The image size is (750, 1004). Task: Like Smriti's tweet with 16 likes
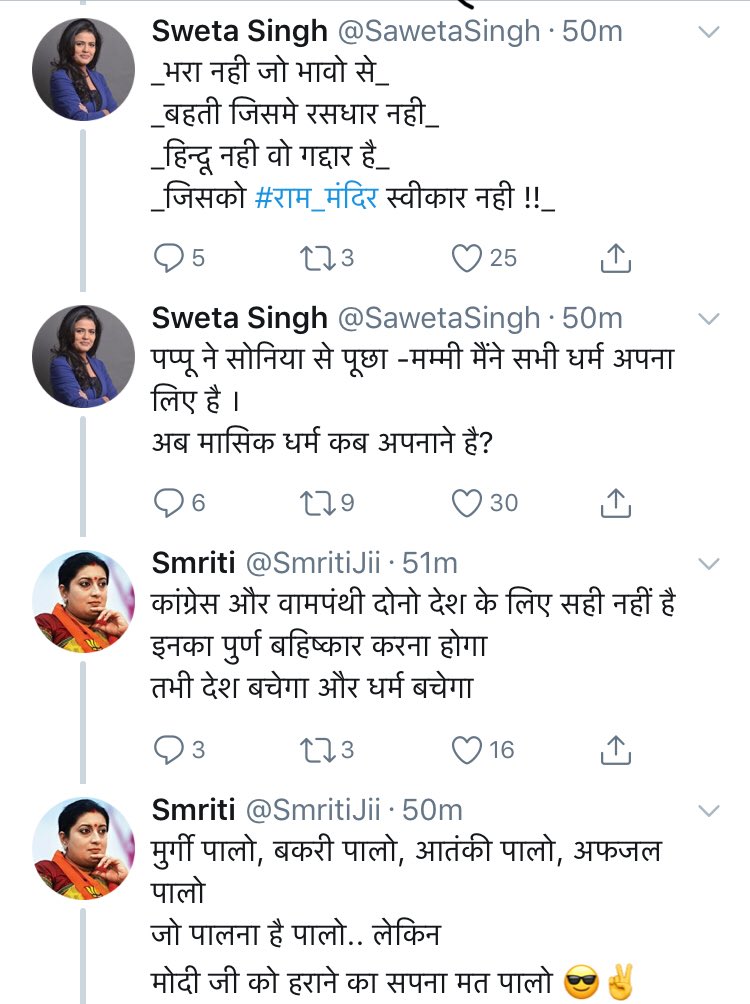point(466,750)
